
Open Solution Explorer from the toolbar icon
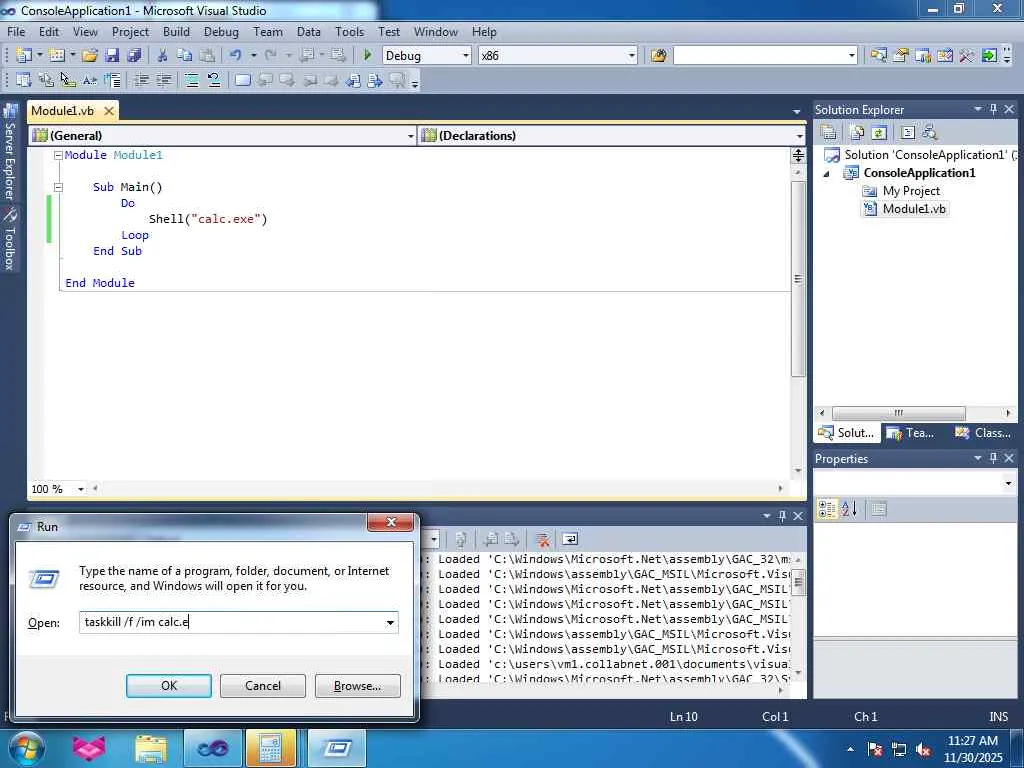(x=879, y=56)
